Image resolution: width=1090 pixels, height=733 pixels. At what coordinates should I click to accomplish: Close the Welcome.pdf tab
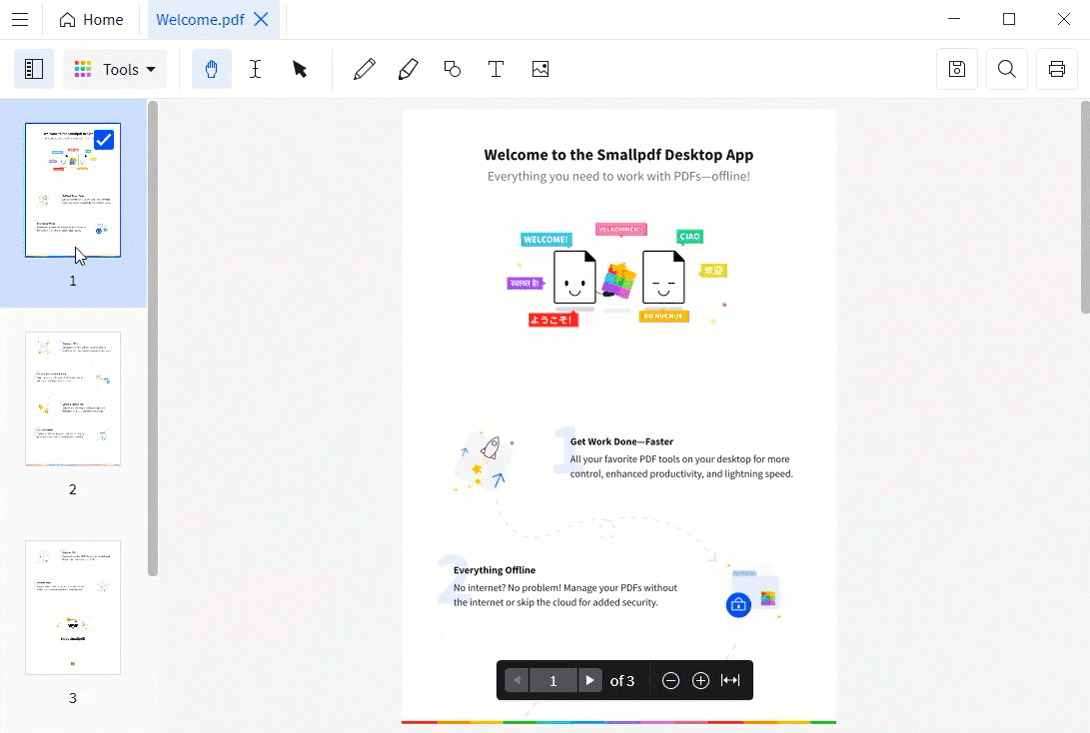[261, 19]
